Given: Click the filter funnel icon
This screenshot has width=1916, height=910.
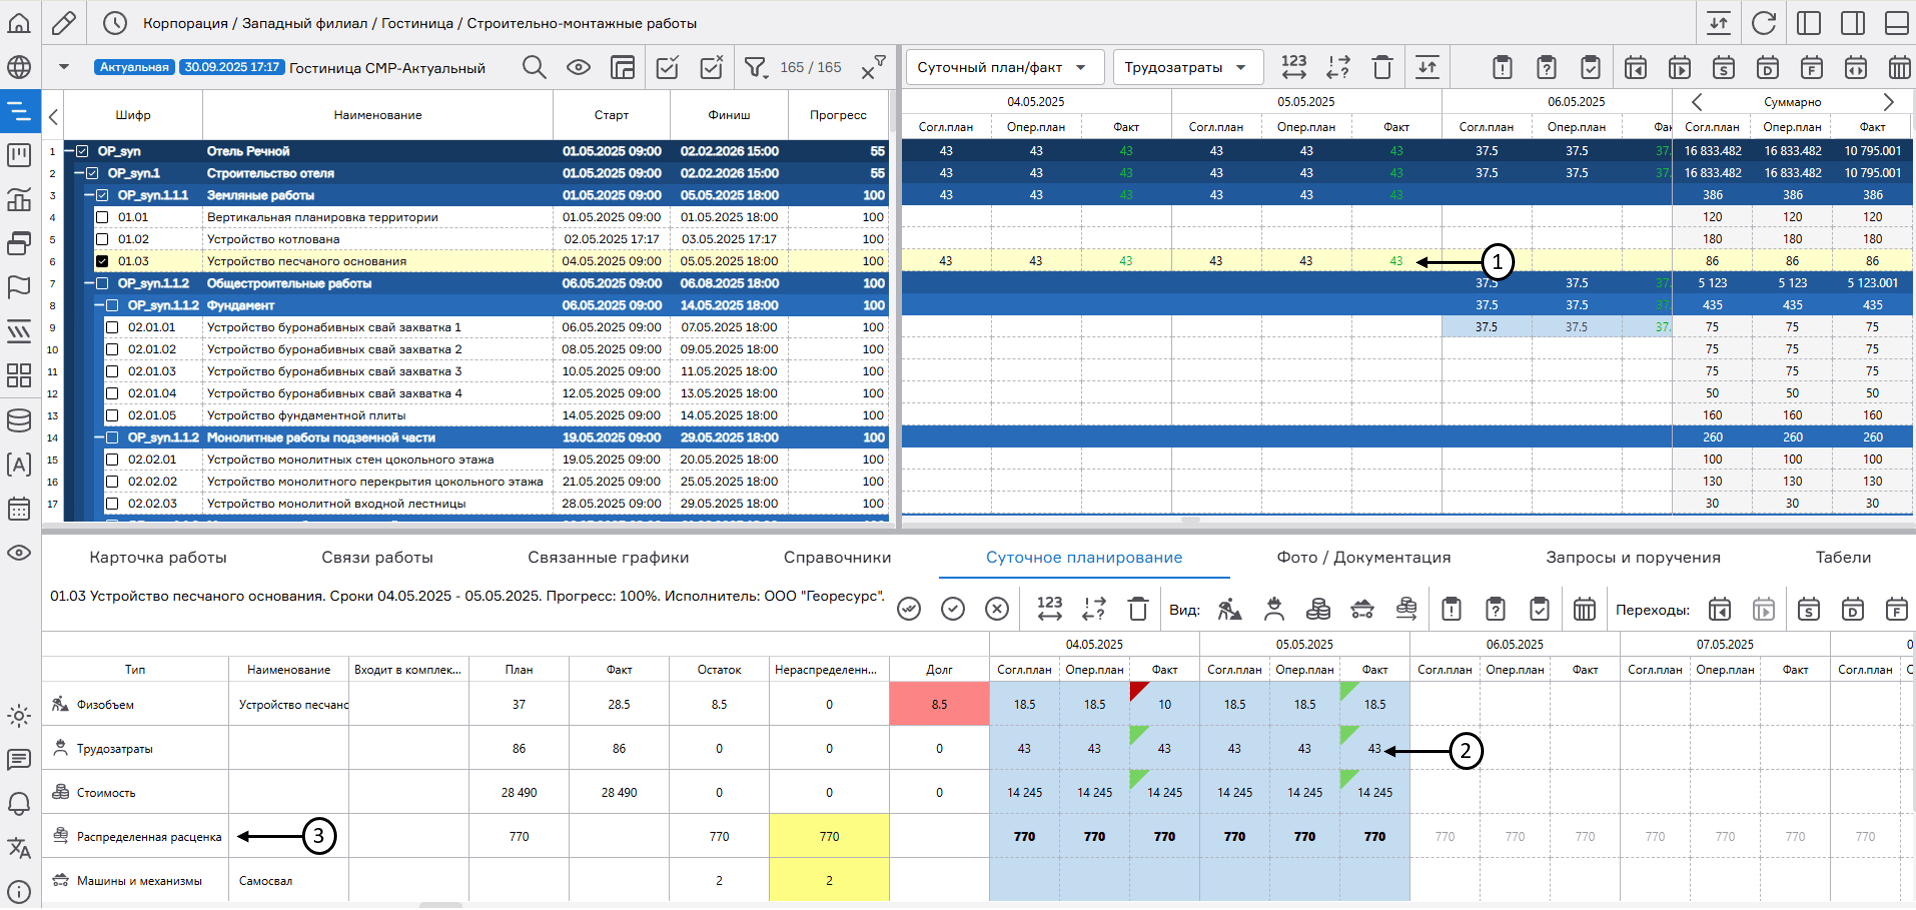Looking at the screenshot, I should click(x=755, y=67).
